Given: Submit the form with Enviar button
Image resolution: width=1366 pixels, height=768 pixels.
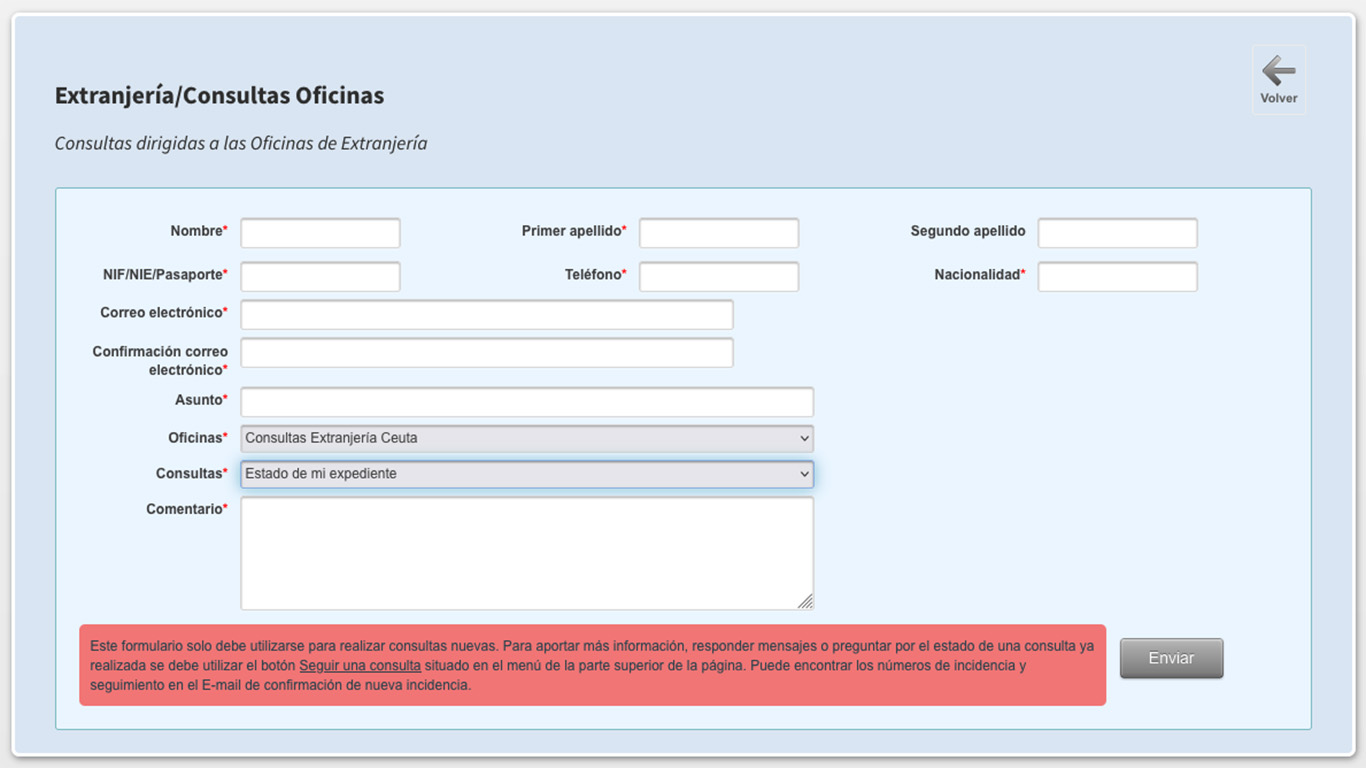Looking at the screenshot, I should click(x=1171, y=658).
